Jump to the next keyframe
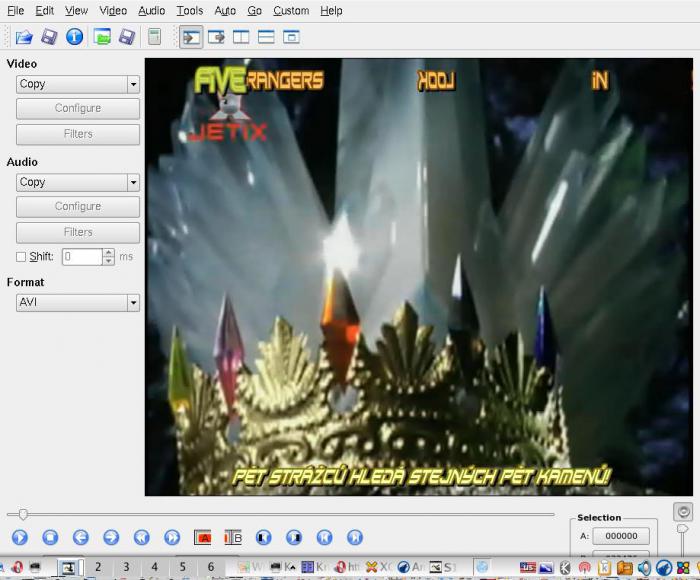The height and width of the screenshot is (580, 700). pos(172,537)
